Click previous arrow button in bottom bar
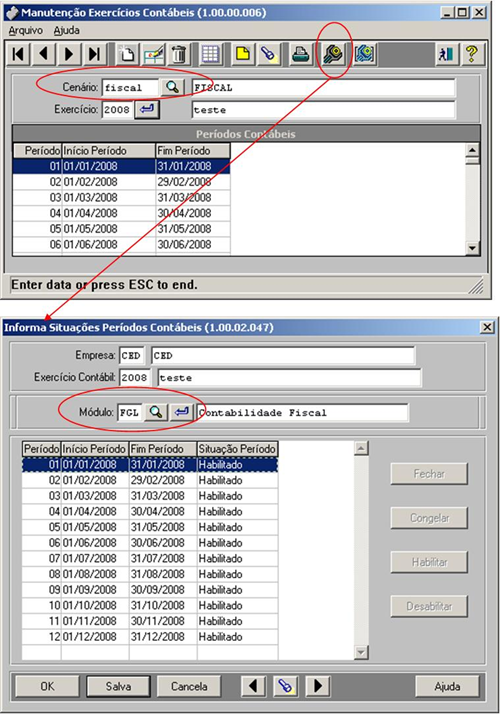The width and height of the screenshot is (500, 714). pyautogui.click(x=254, y=686)
